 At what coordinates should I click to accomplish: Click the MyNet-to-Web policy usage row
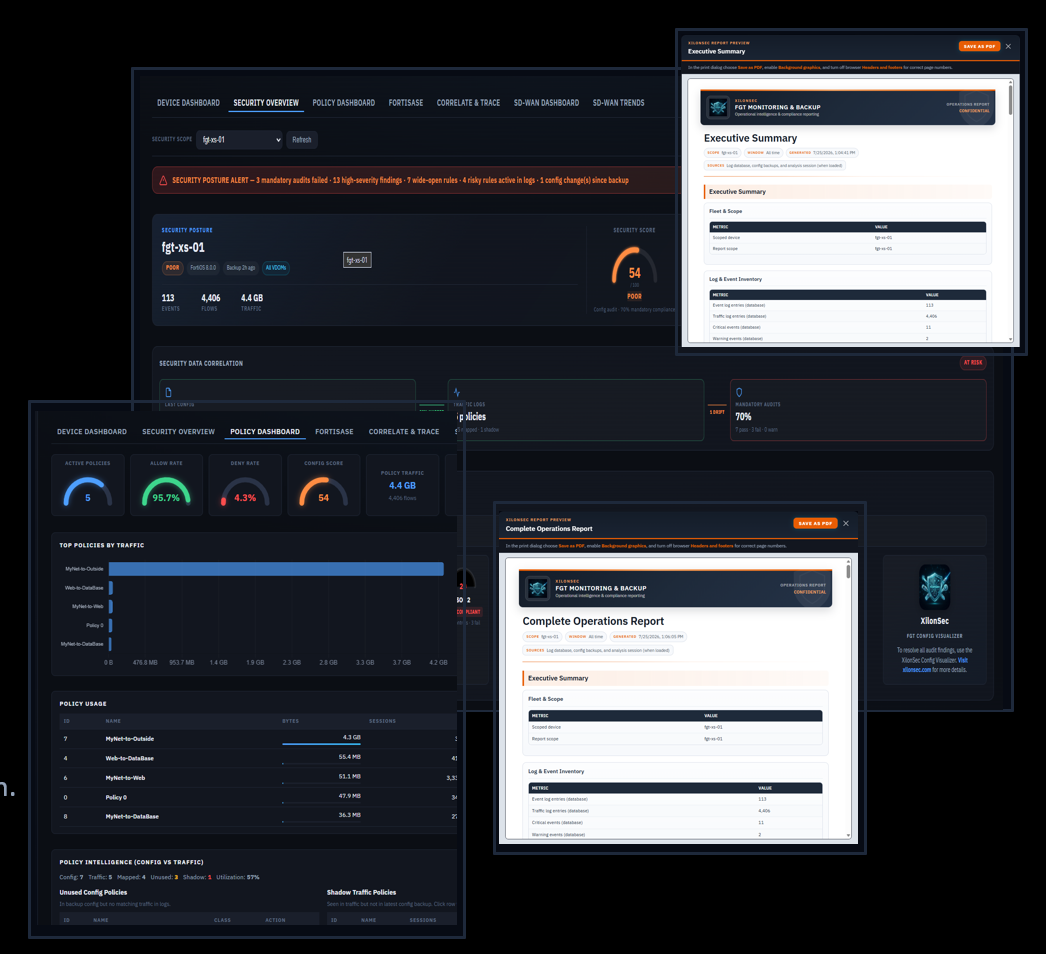click(x=257, y=777)
